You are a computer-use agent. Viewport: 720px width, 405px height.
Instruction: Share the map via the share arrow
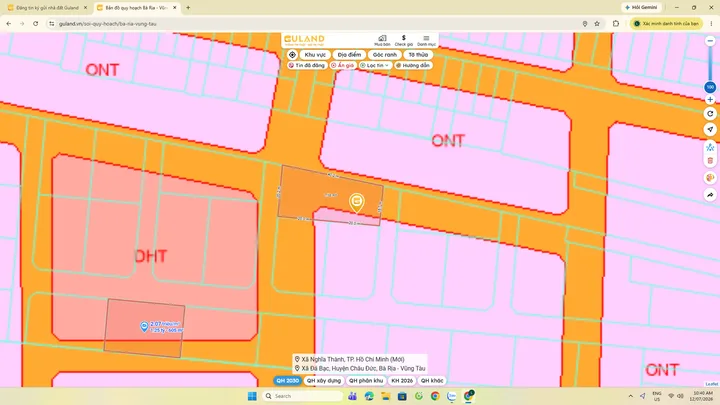710,195
